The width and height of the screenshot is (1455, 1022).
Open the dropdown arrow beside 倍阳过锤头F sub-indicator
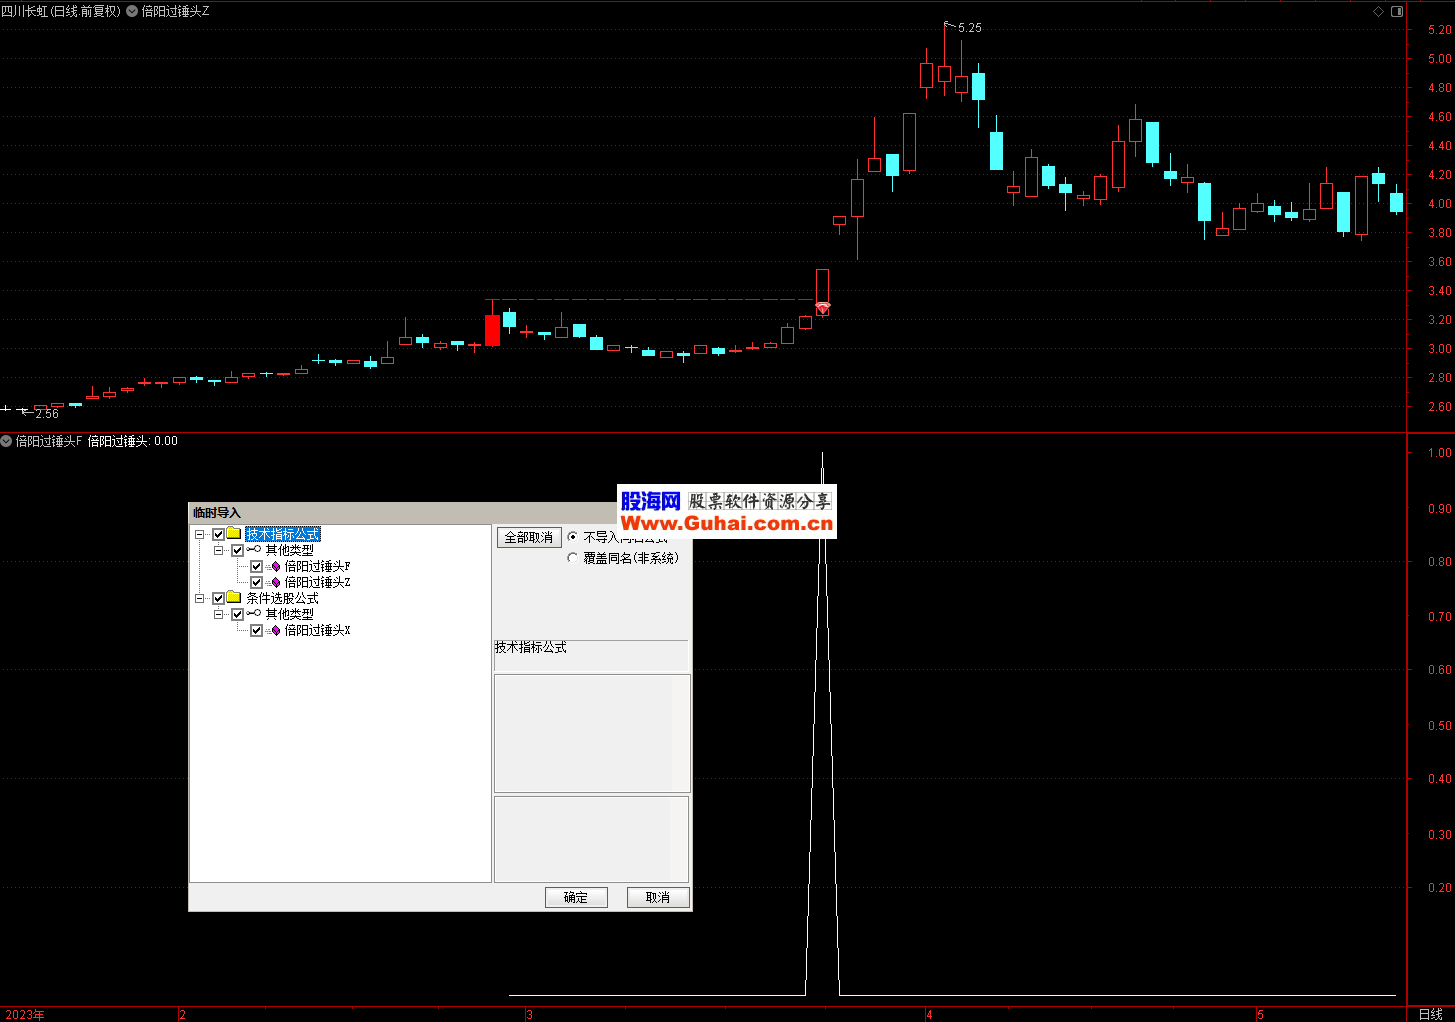click(6, 441)
